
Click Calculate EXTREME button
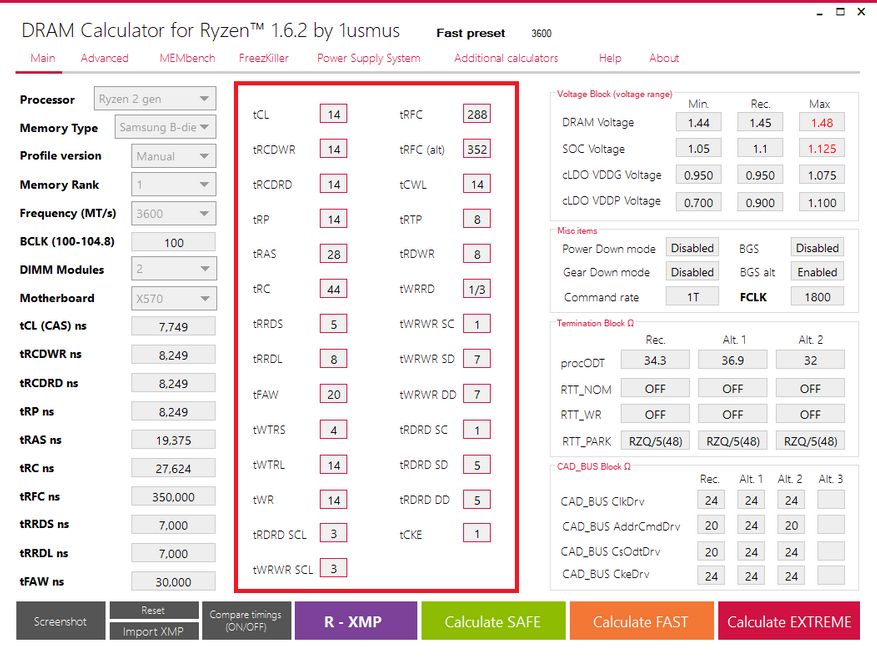[789, 621]
